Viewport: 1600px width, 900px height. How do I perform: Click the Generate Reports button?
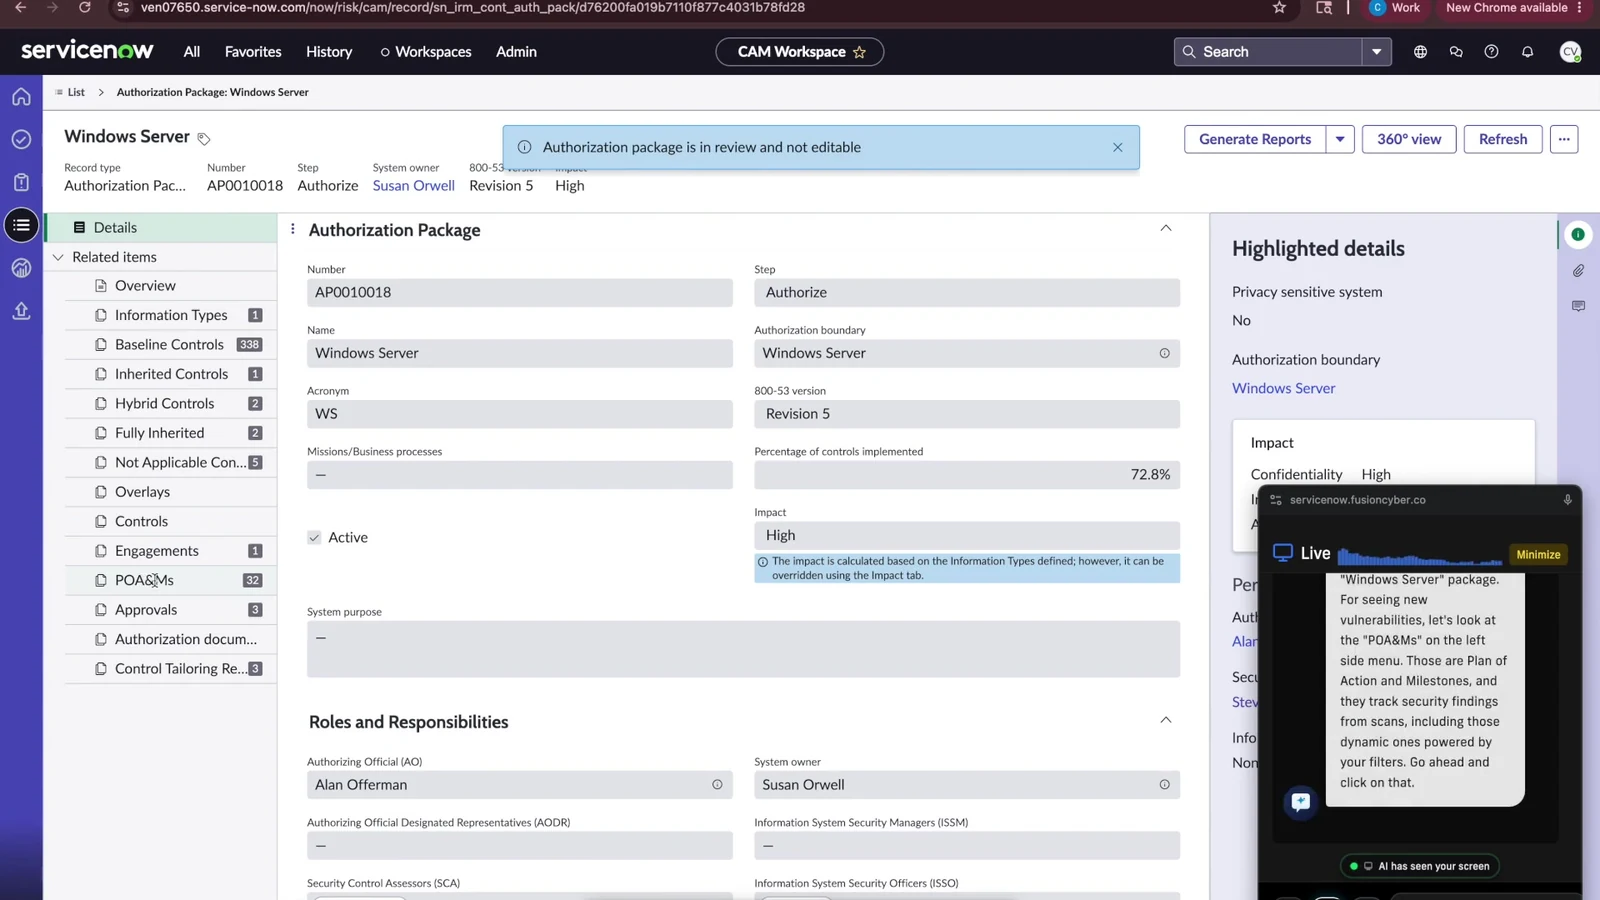[x=1255, y=139]
